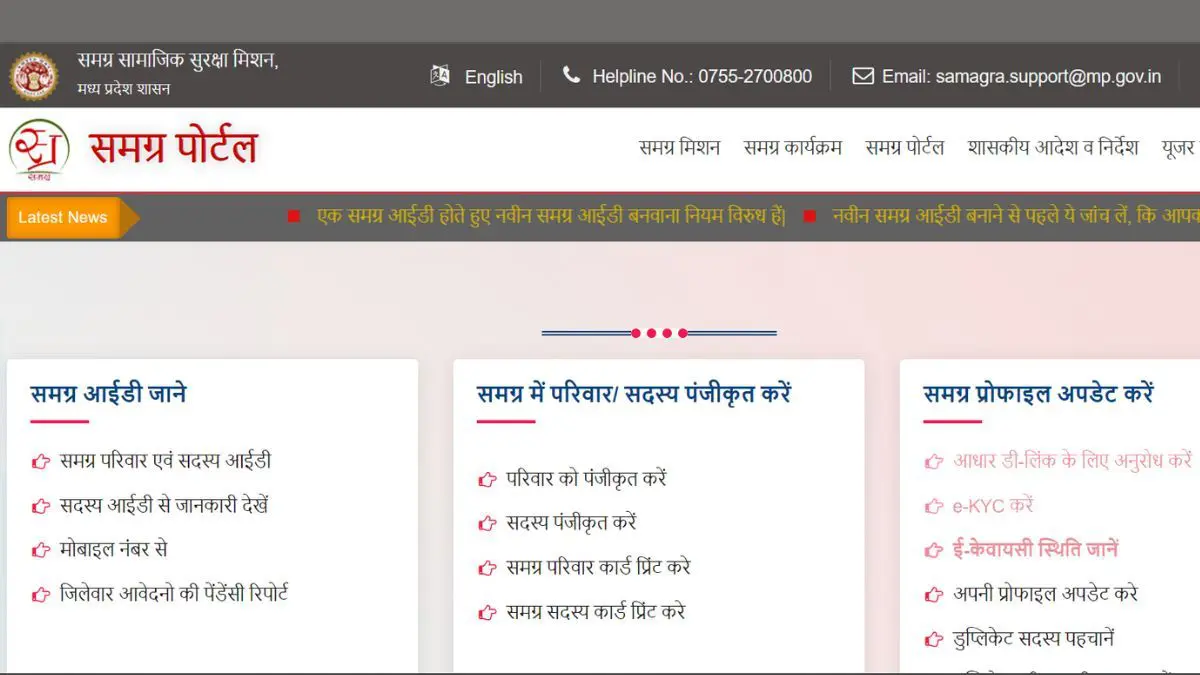This screenshot has width=1200, height=675.
Task: Open जिलेवार आवेदनो की पेंडेंसी रिपोर्ट link
Action: pyautogui.click(x=173, y=593)
